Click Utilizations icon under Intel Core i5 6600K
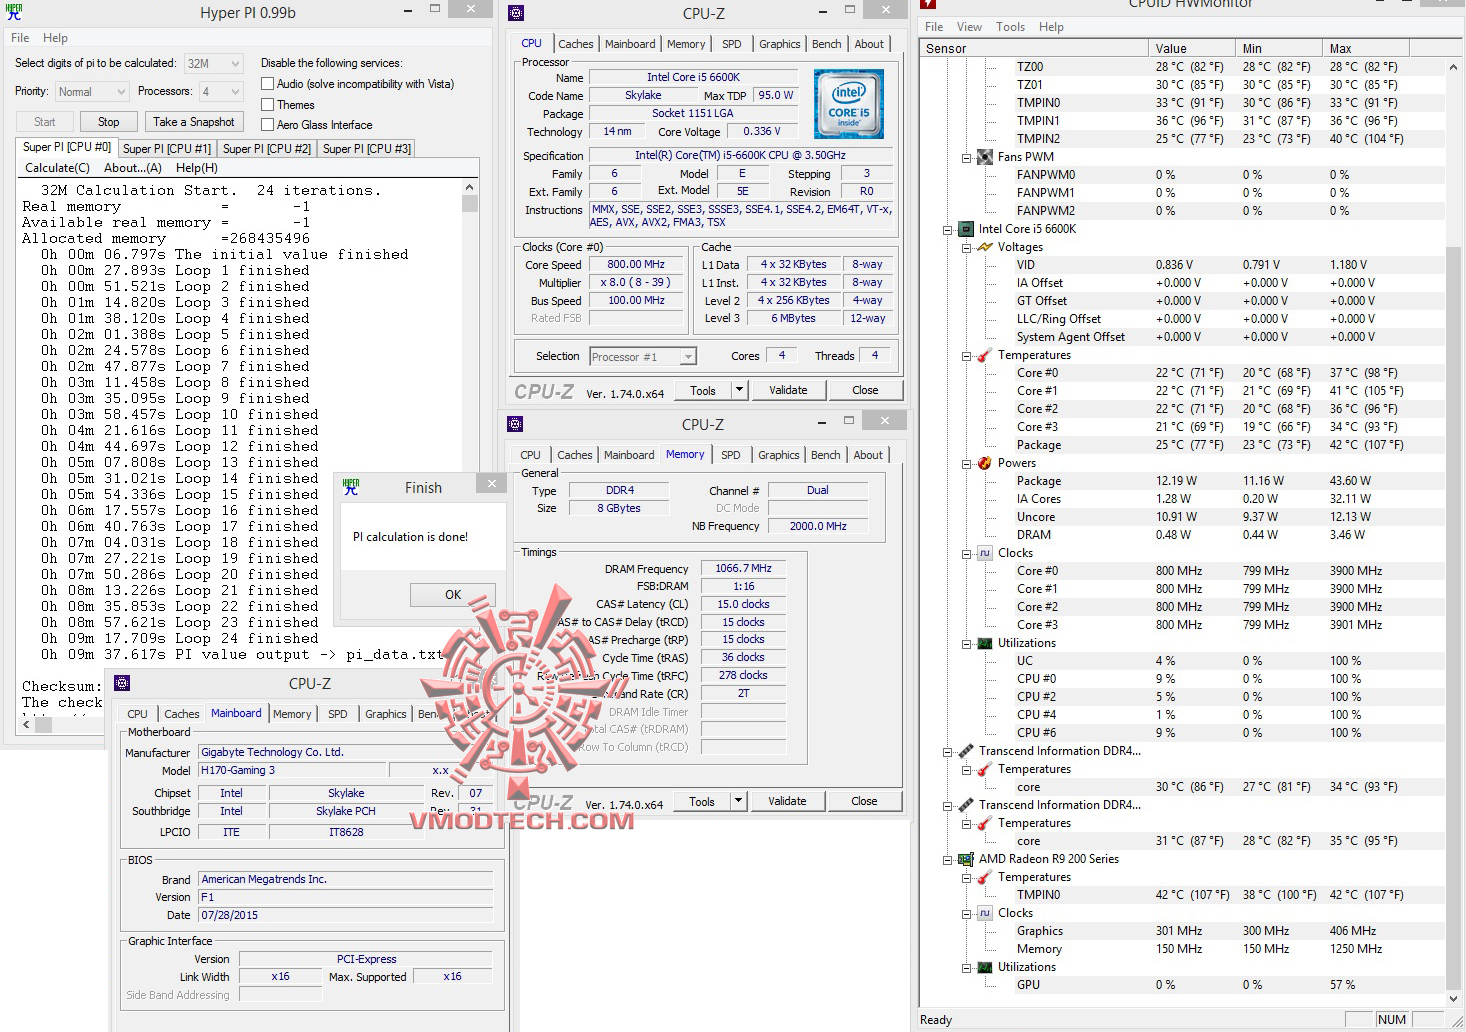The width and height of the screenshot is (1466, 1032). pyautogui.click(x=985, y=643)
